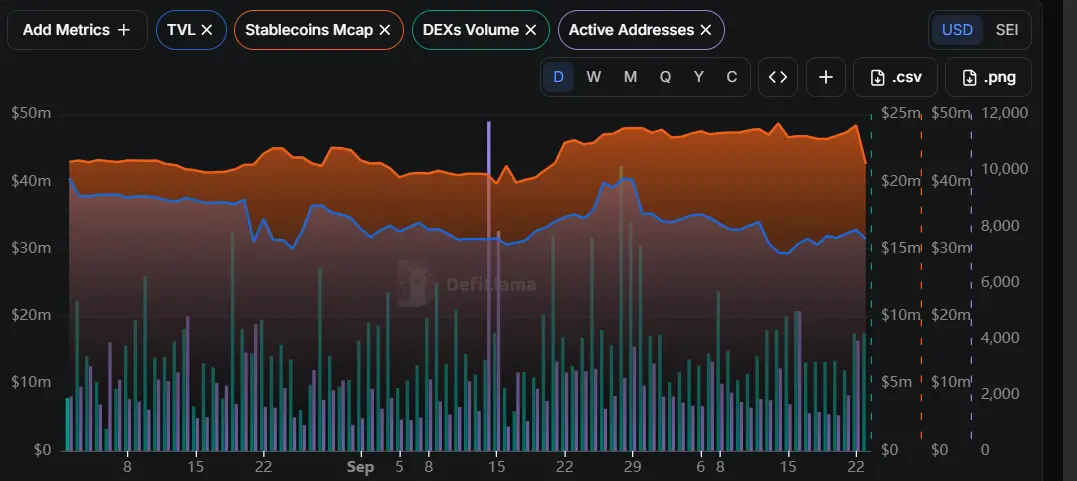Remove the TVL metric via its X
Screen dimensions: 1077x481
[x=207, y=30]
